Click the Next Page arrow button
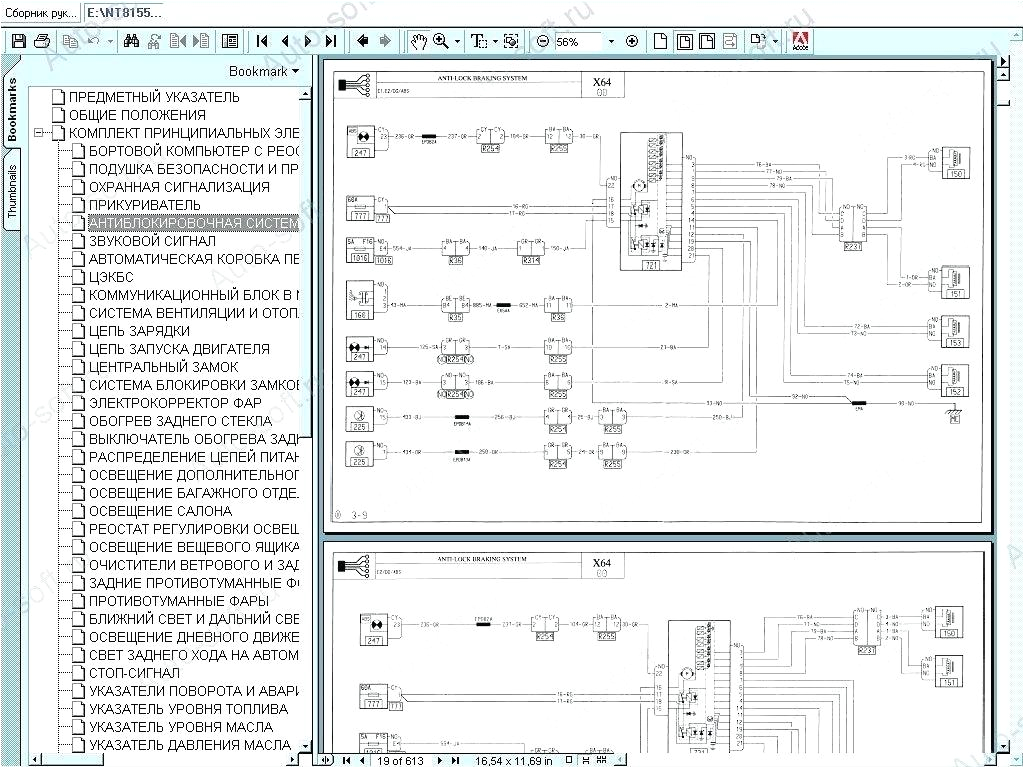 click(307, 41)
